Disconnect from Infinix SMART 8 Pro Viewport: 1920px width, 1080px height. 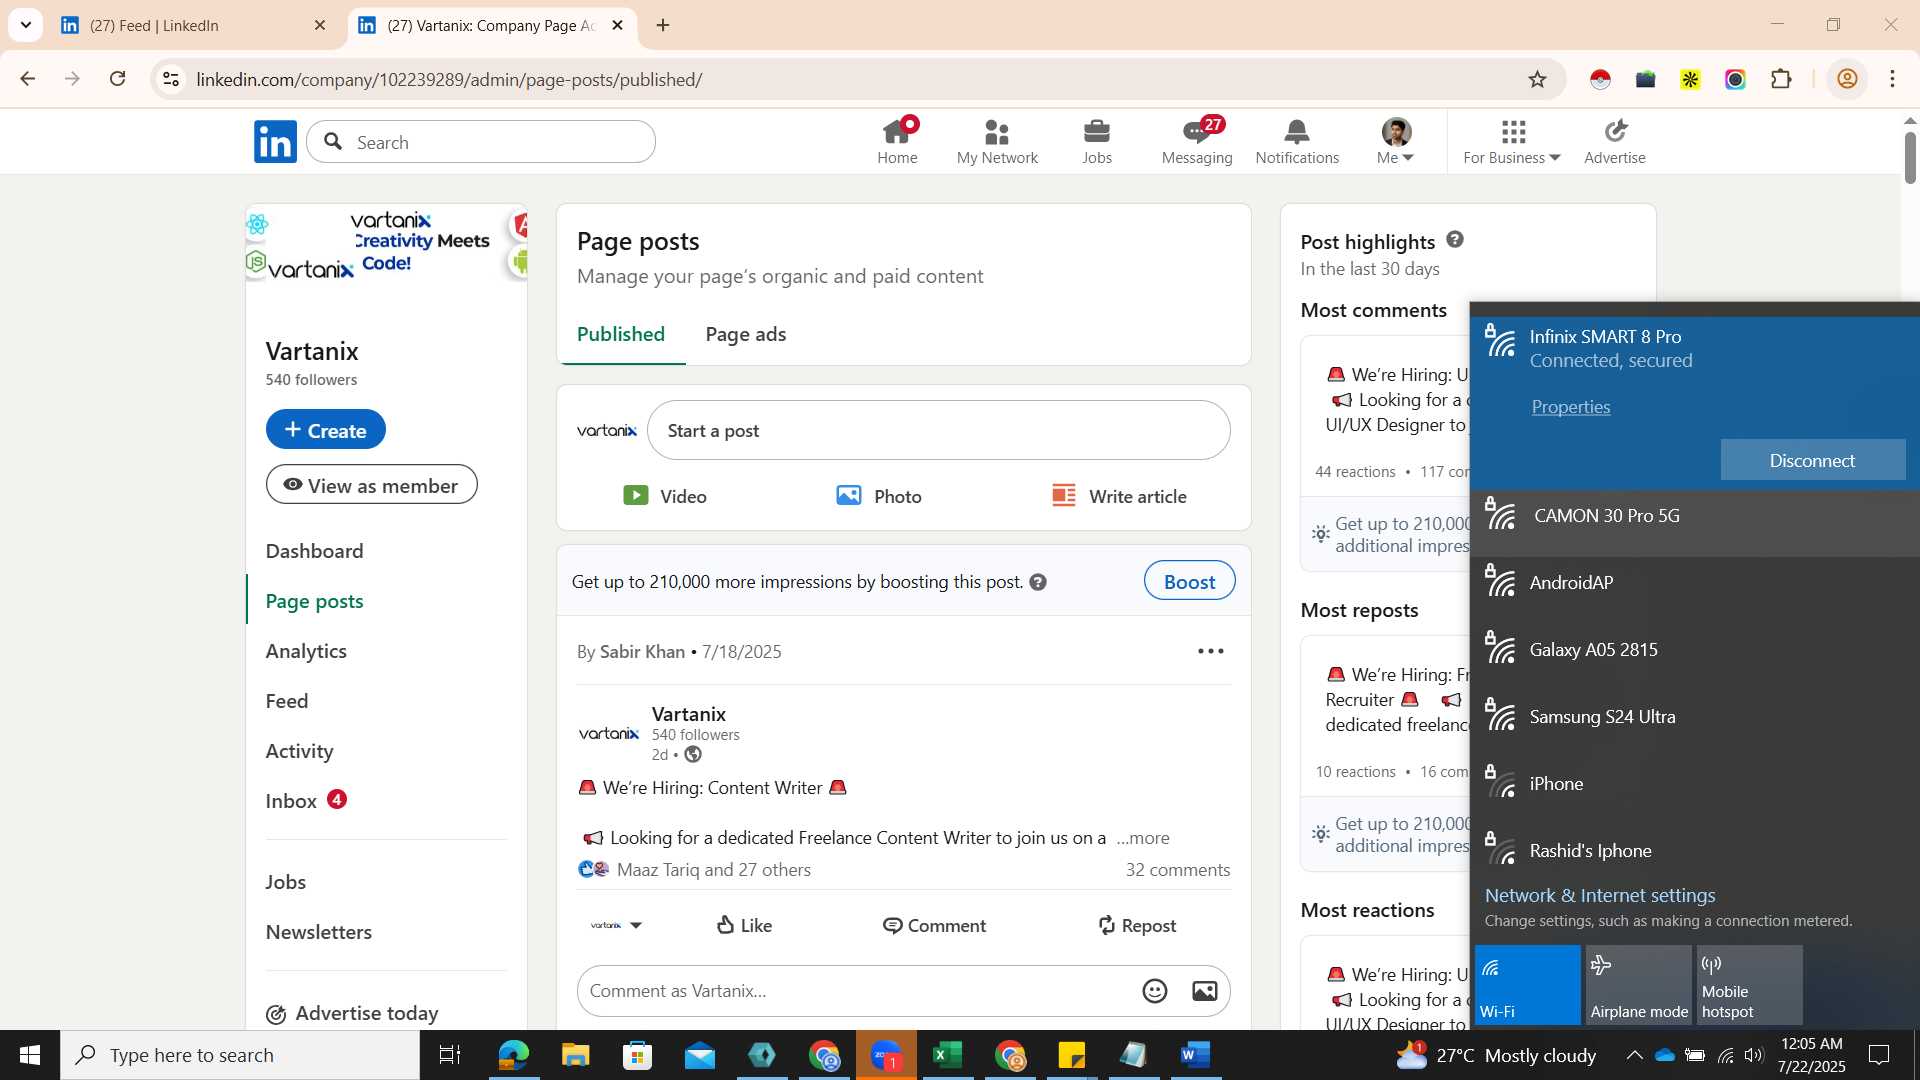(x=1812, y=460)
